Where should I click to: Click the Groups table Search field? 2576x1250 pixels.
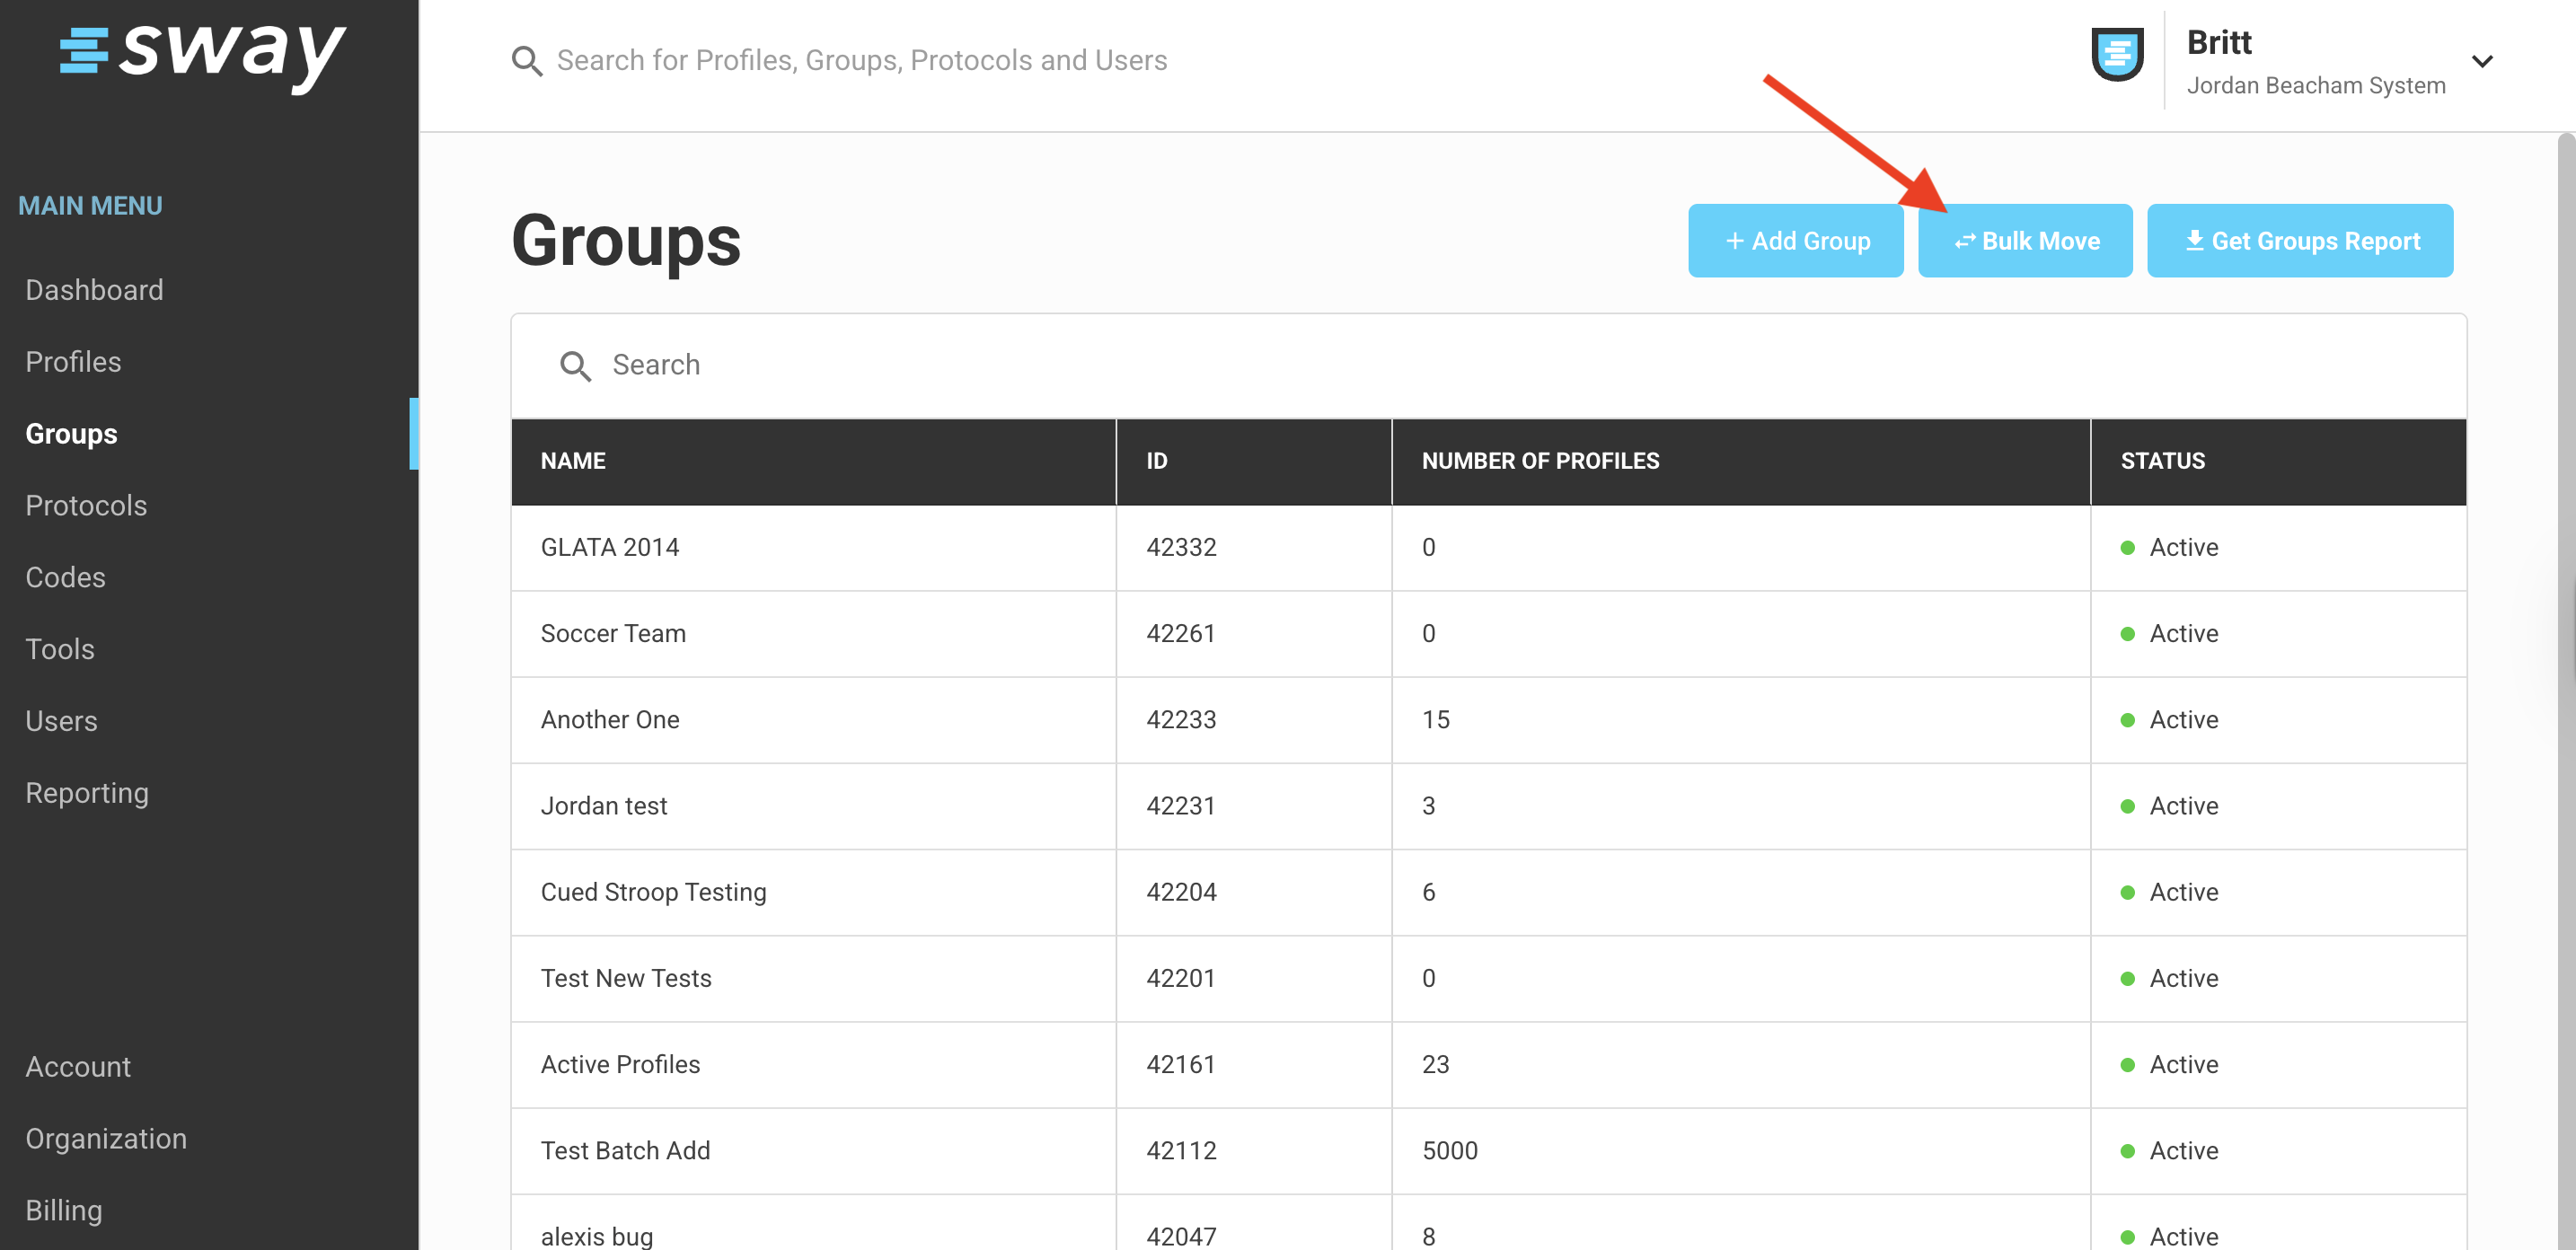(x=1488, y=366)
